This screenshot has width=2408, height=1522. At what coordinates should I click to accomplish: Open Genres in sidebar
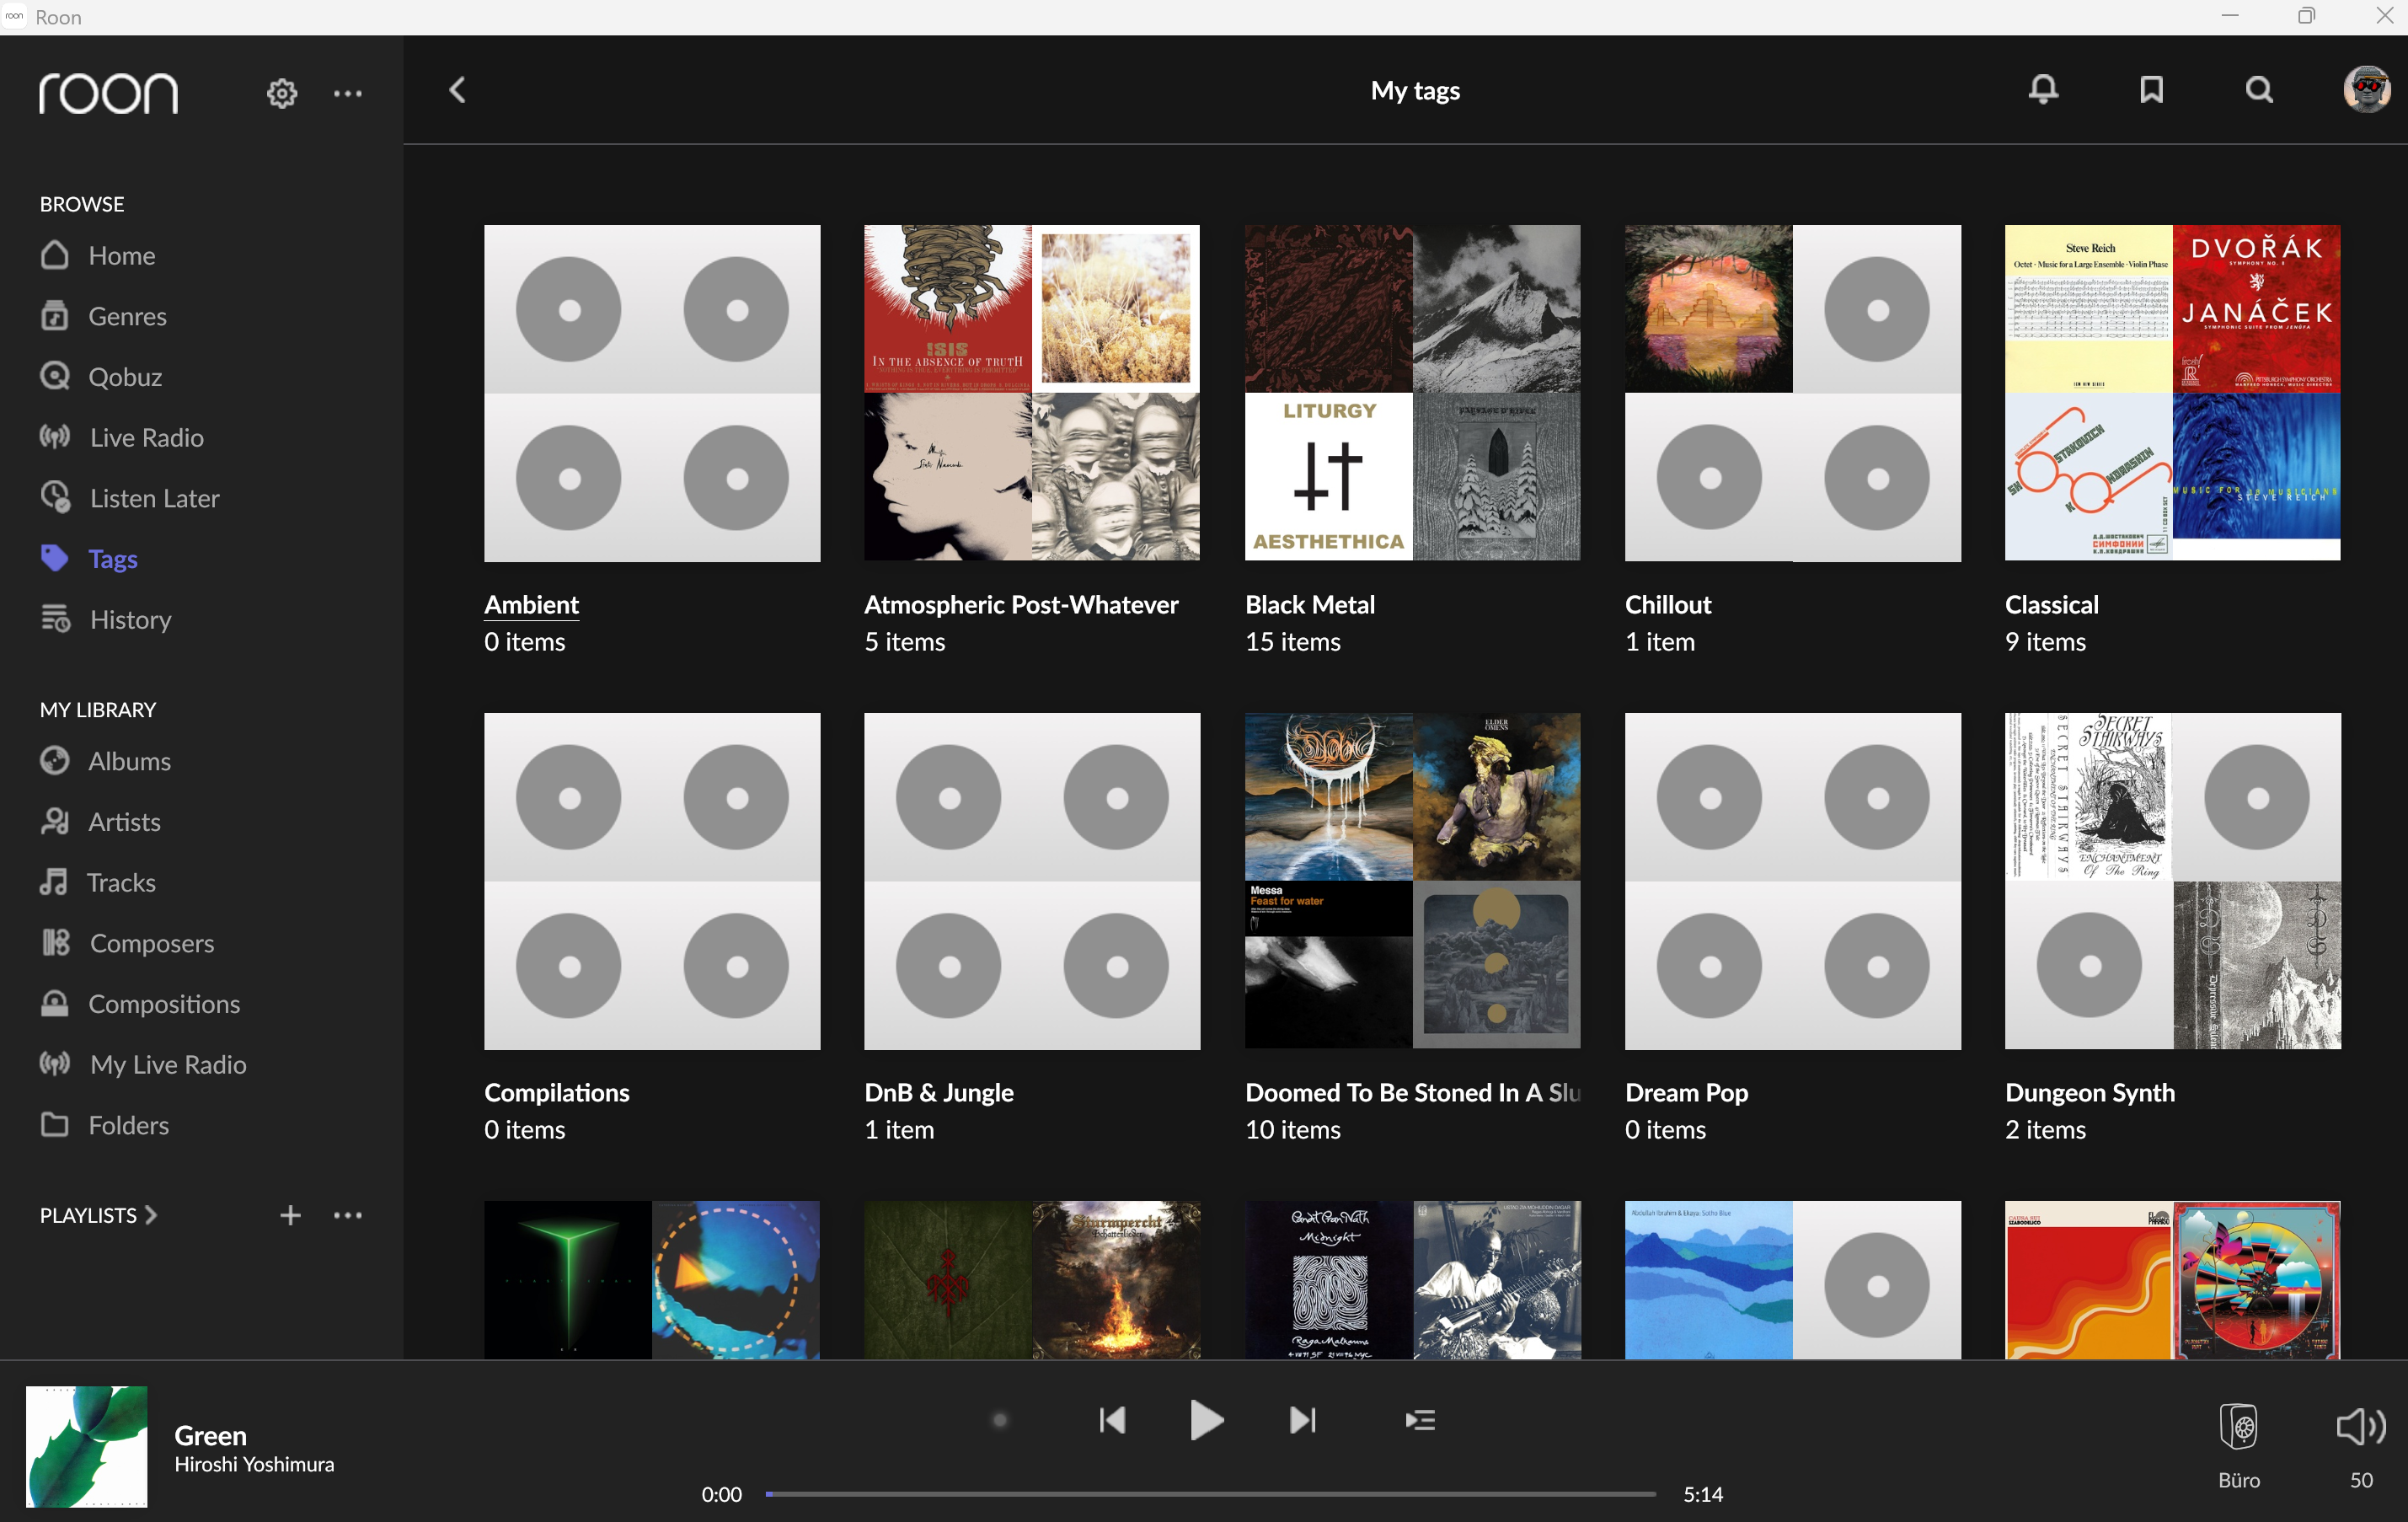click(103, 316)
